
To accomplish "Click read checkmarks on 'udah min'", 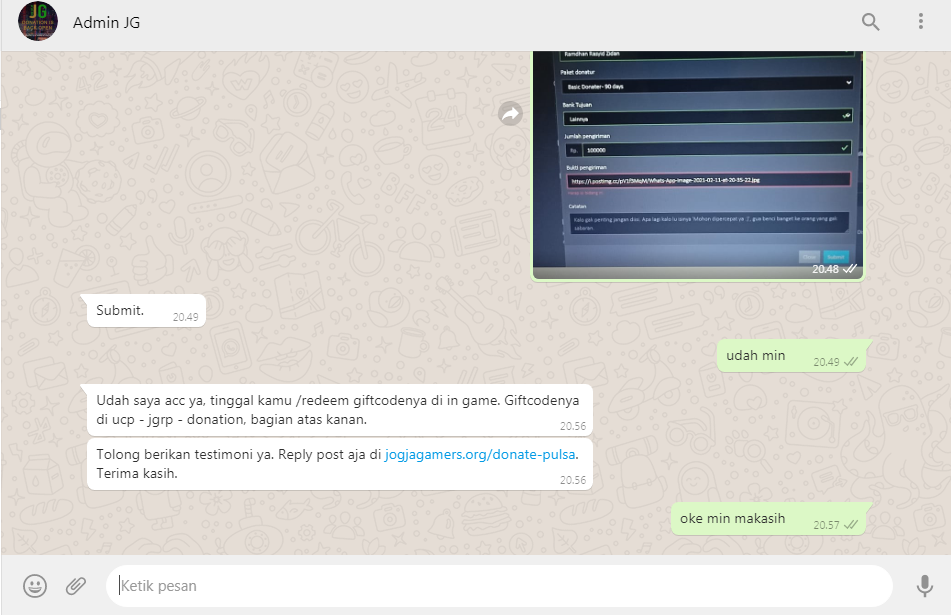I will pyautogui.click(x=851, y=361).
